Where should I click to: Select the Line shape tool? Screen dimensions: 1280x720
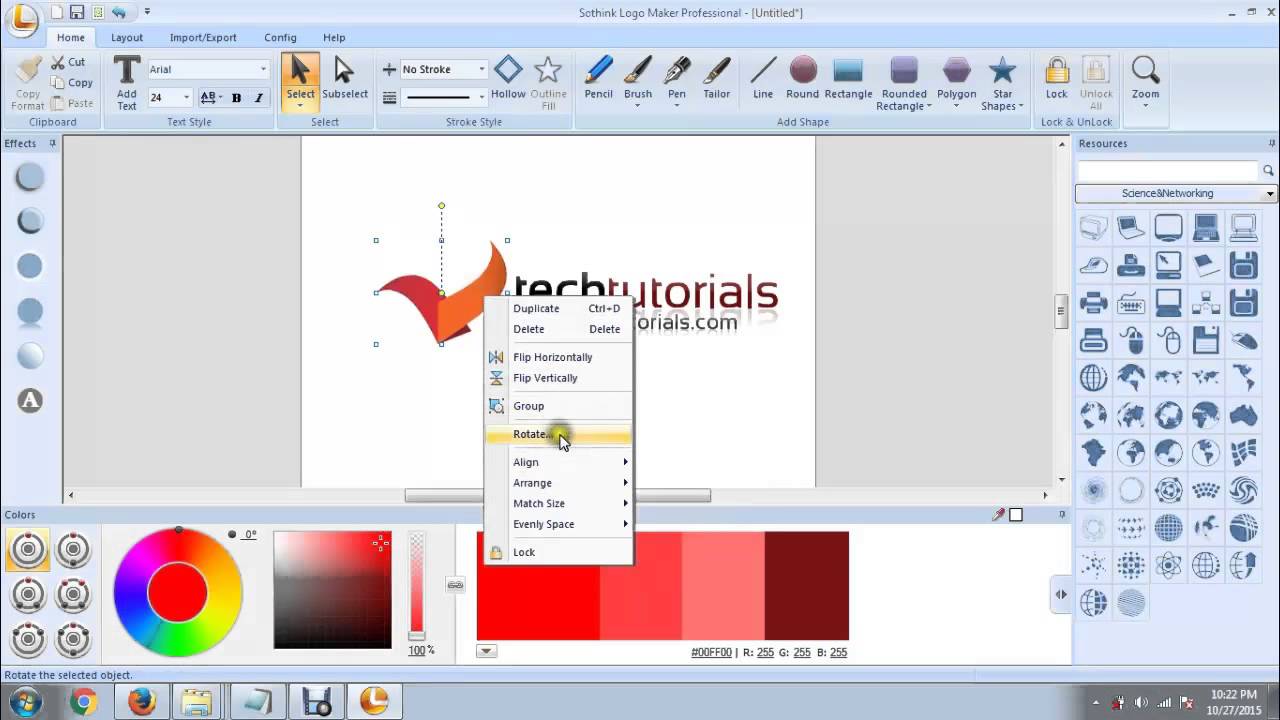click(763, 78)
